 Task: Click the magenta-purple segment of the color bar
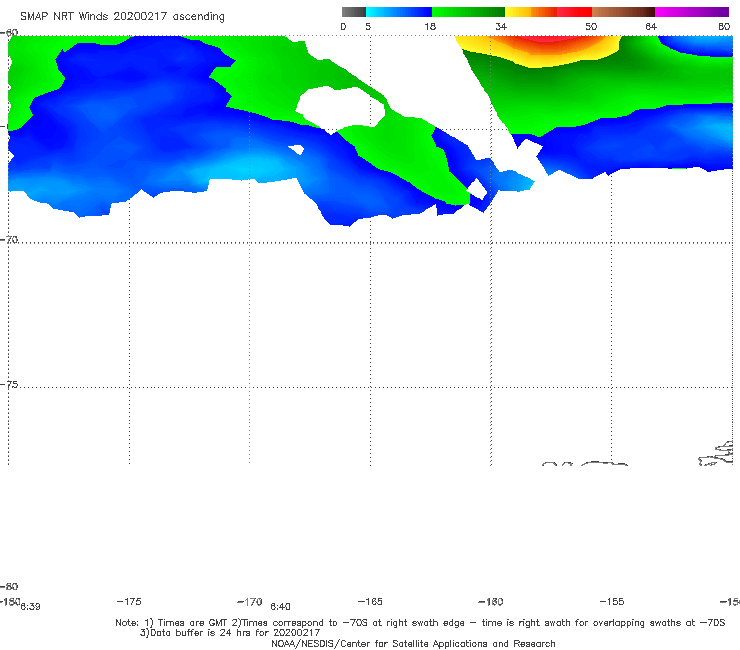[692, 12]
